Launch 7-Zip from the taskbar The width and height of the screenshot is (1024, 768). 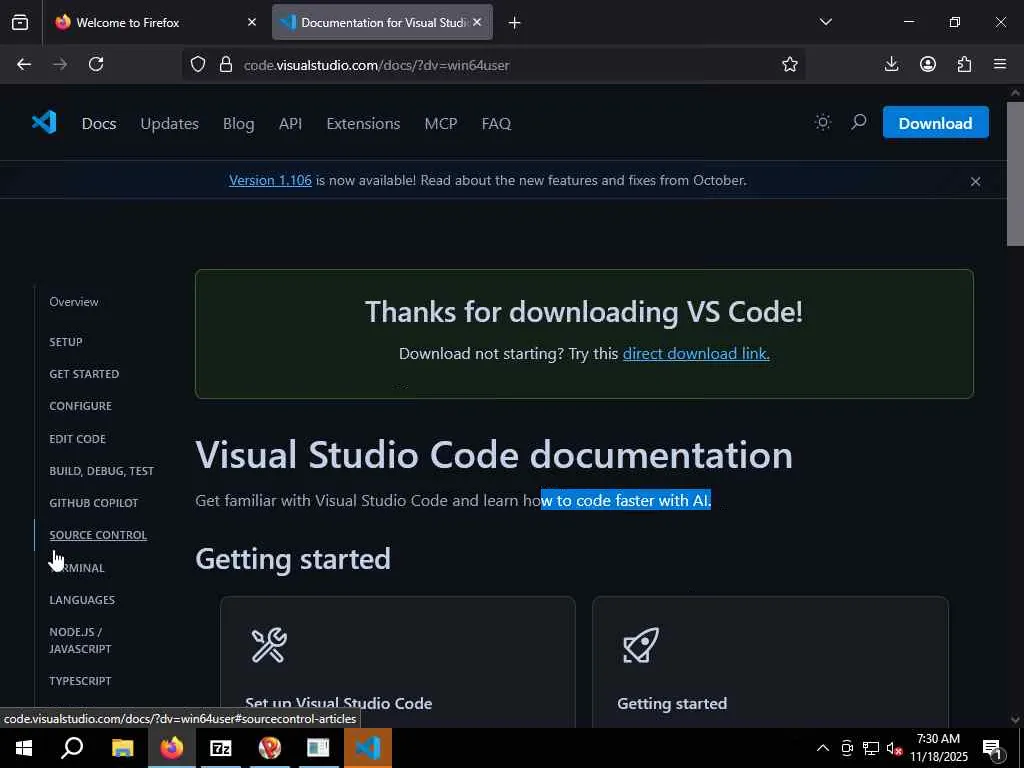point(221,748)
